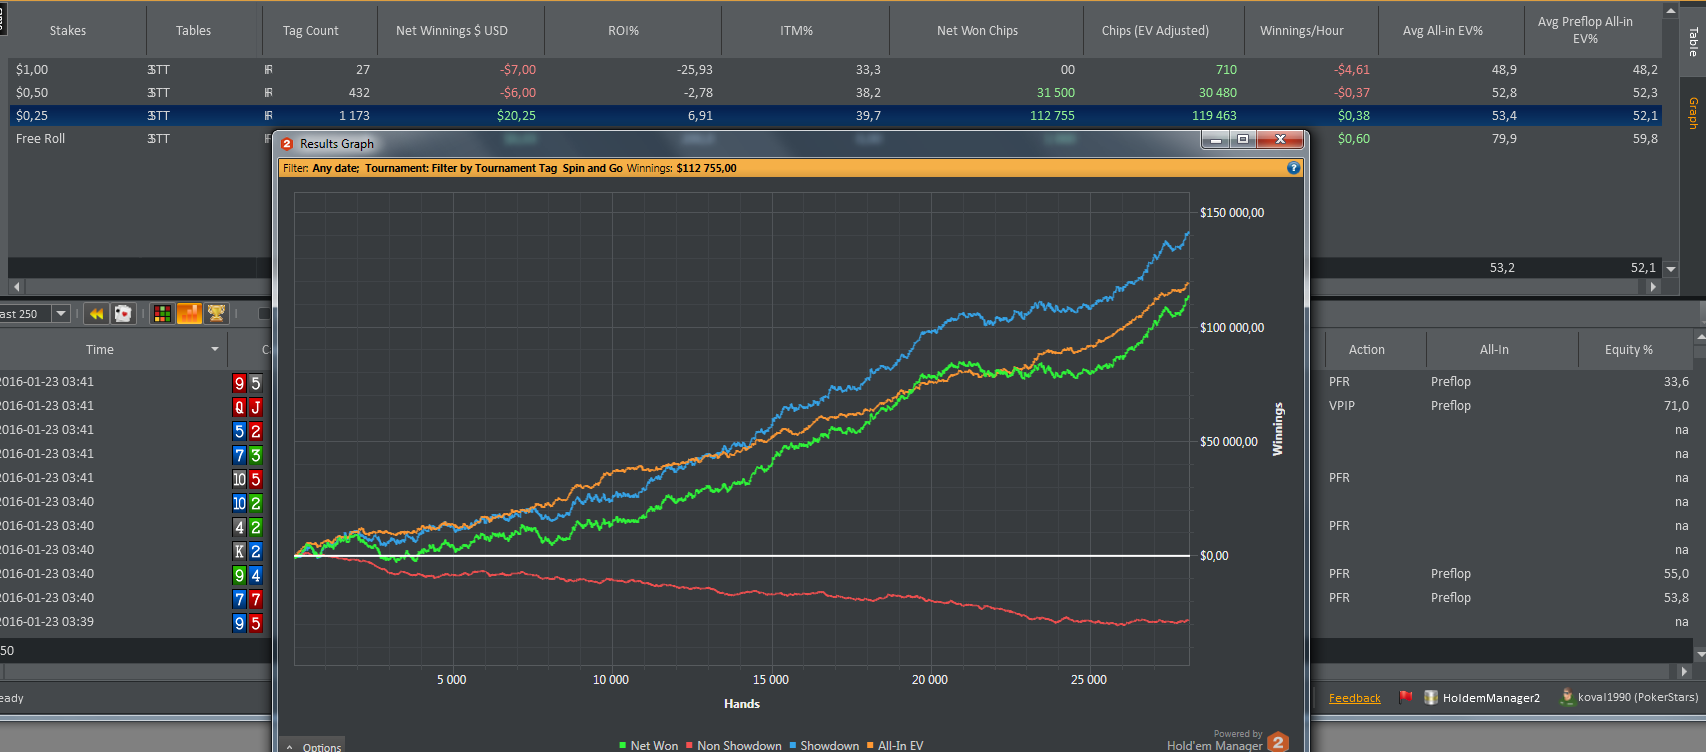Screen dimensions: 1706x752
Task: Switch to the Graph side tab
Action: (1693, 113)
